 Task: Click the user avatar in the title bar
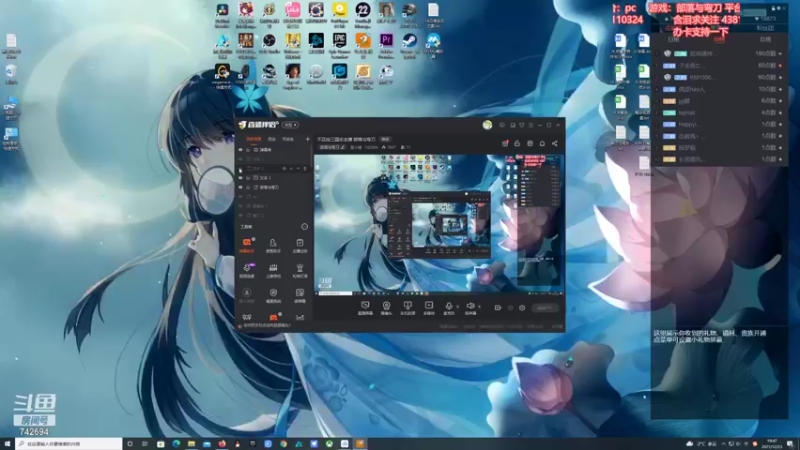click(487, 125)
